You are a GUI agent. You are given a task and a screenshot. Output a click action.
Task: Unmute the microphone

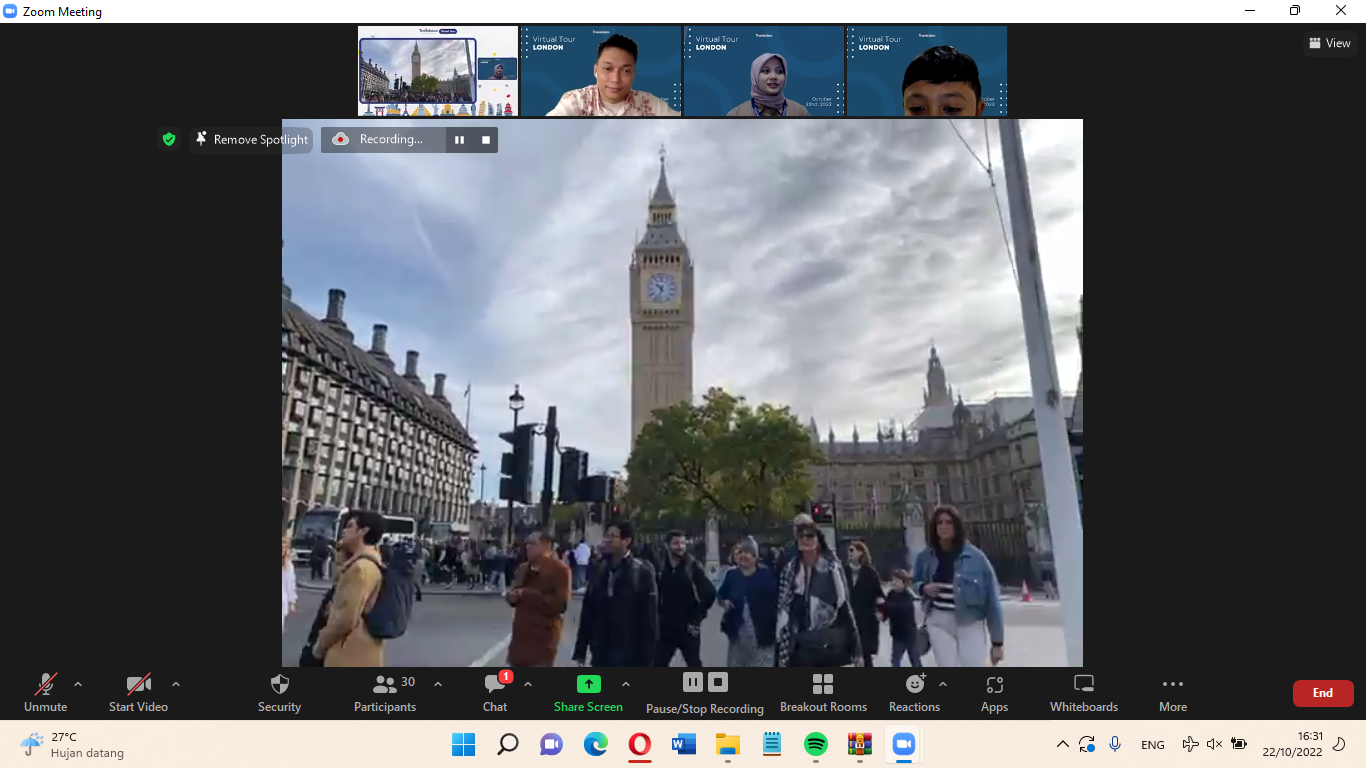pyautogui.click(x=46, y=693)
